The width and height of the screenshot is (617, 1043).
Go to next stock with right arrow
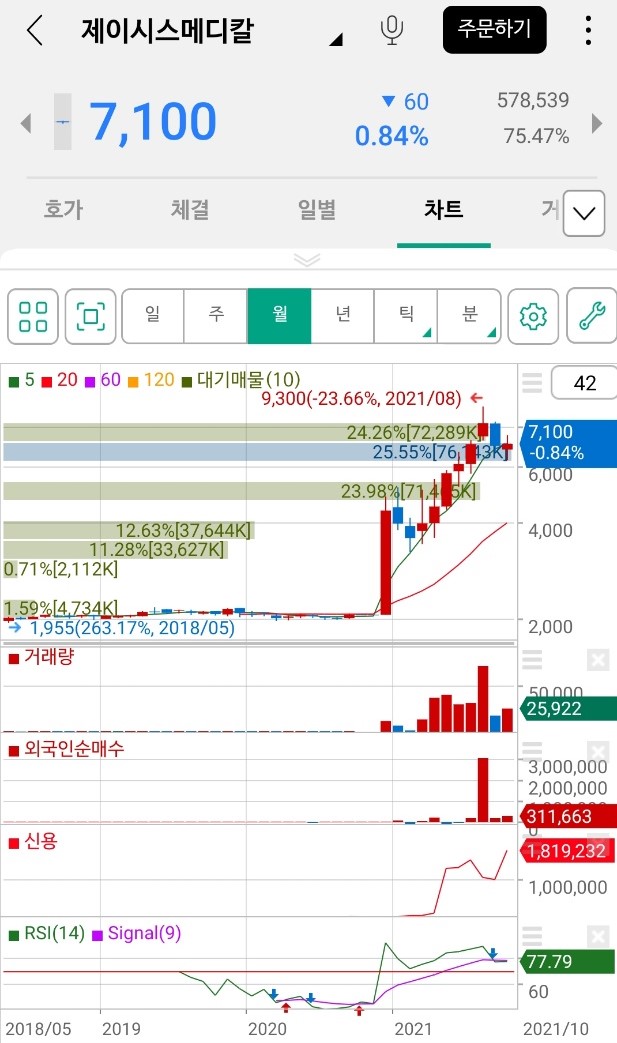click(x=596, y=123)
